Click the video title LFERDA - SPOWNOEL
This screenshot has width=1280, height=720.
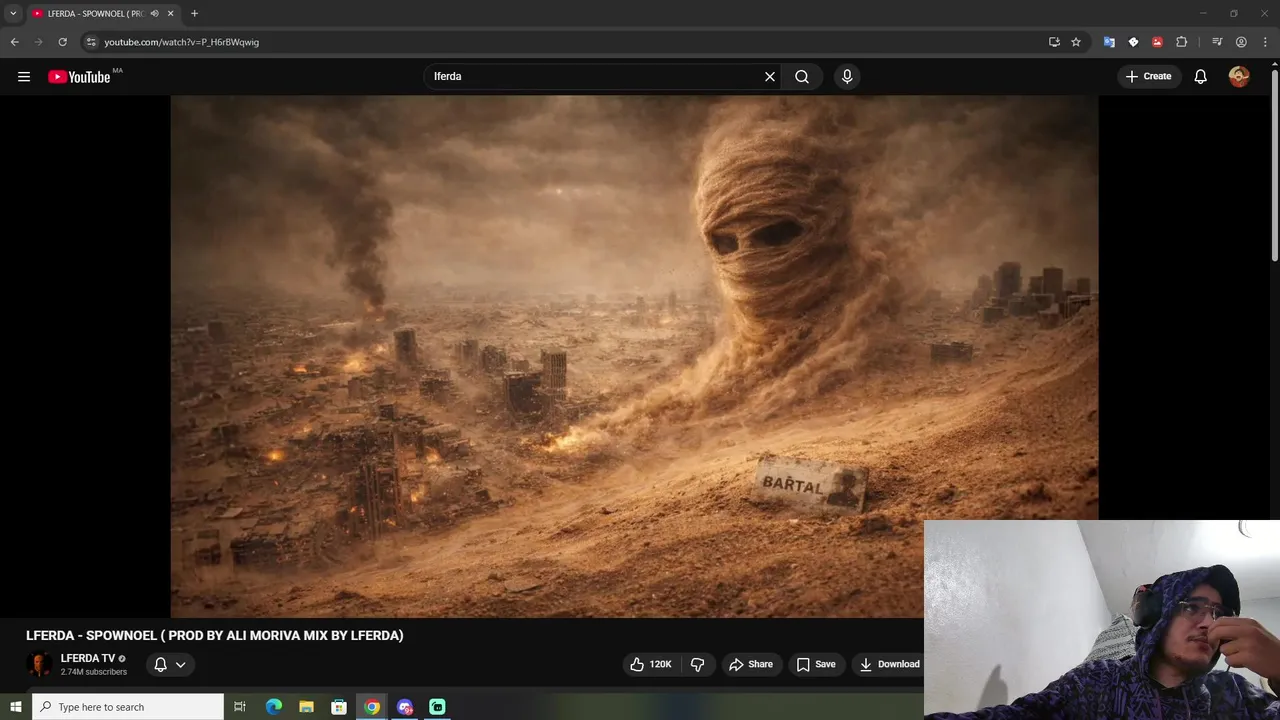point(215,635)
